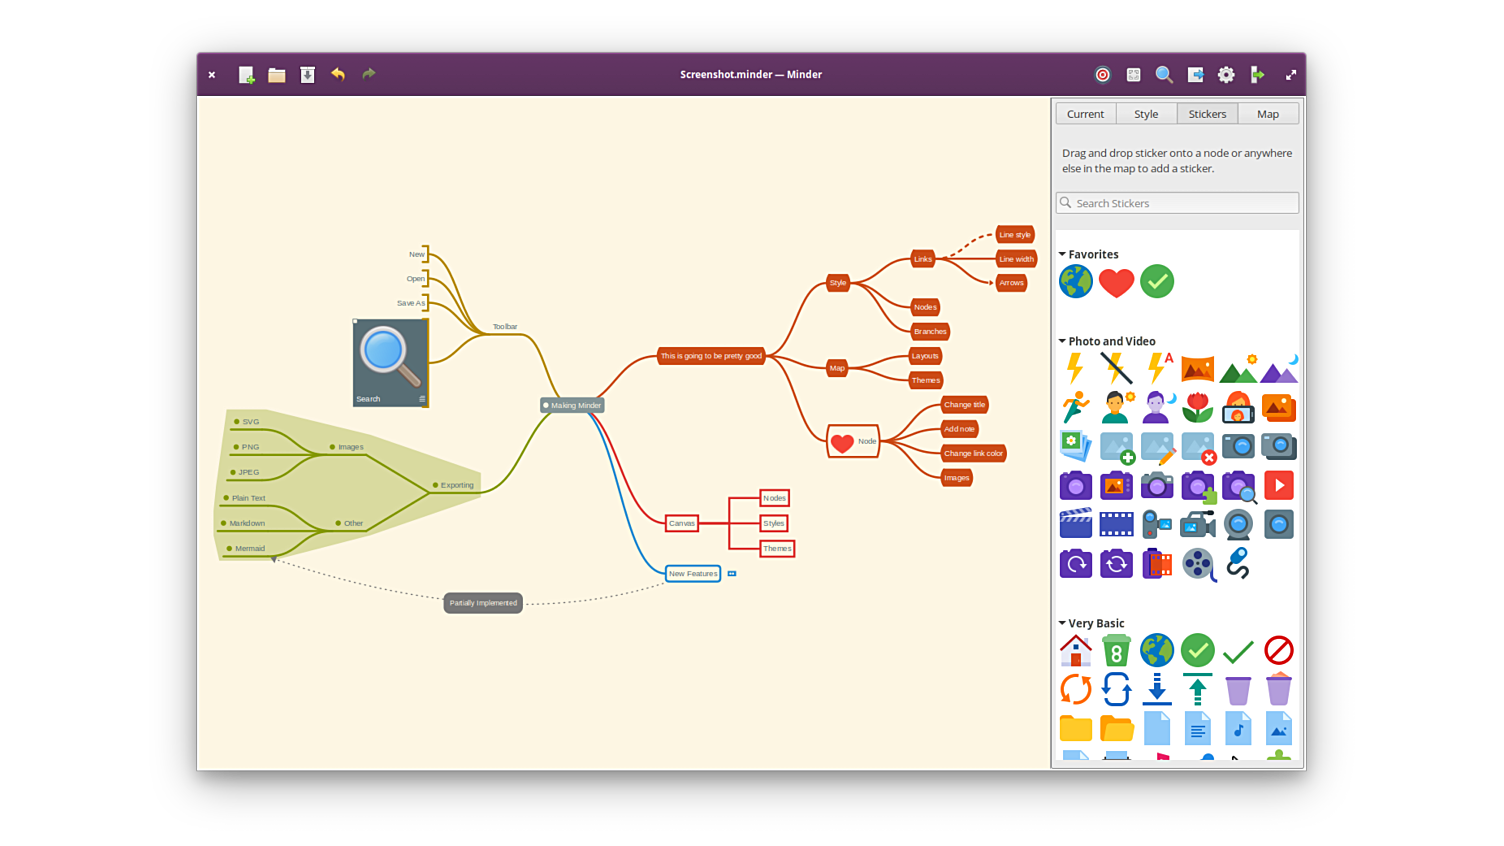
Task: Select the clapperboard sticker
Action: pos(1075,524)
